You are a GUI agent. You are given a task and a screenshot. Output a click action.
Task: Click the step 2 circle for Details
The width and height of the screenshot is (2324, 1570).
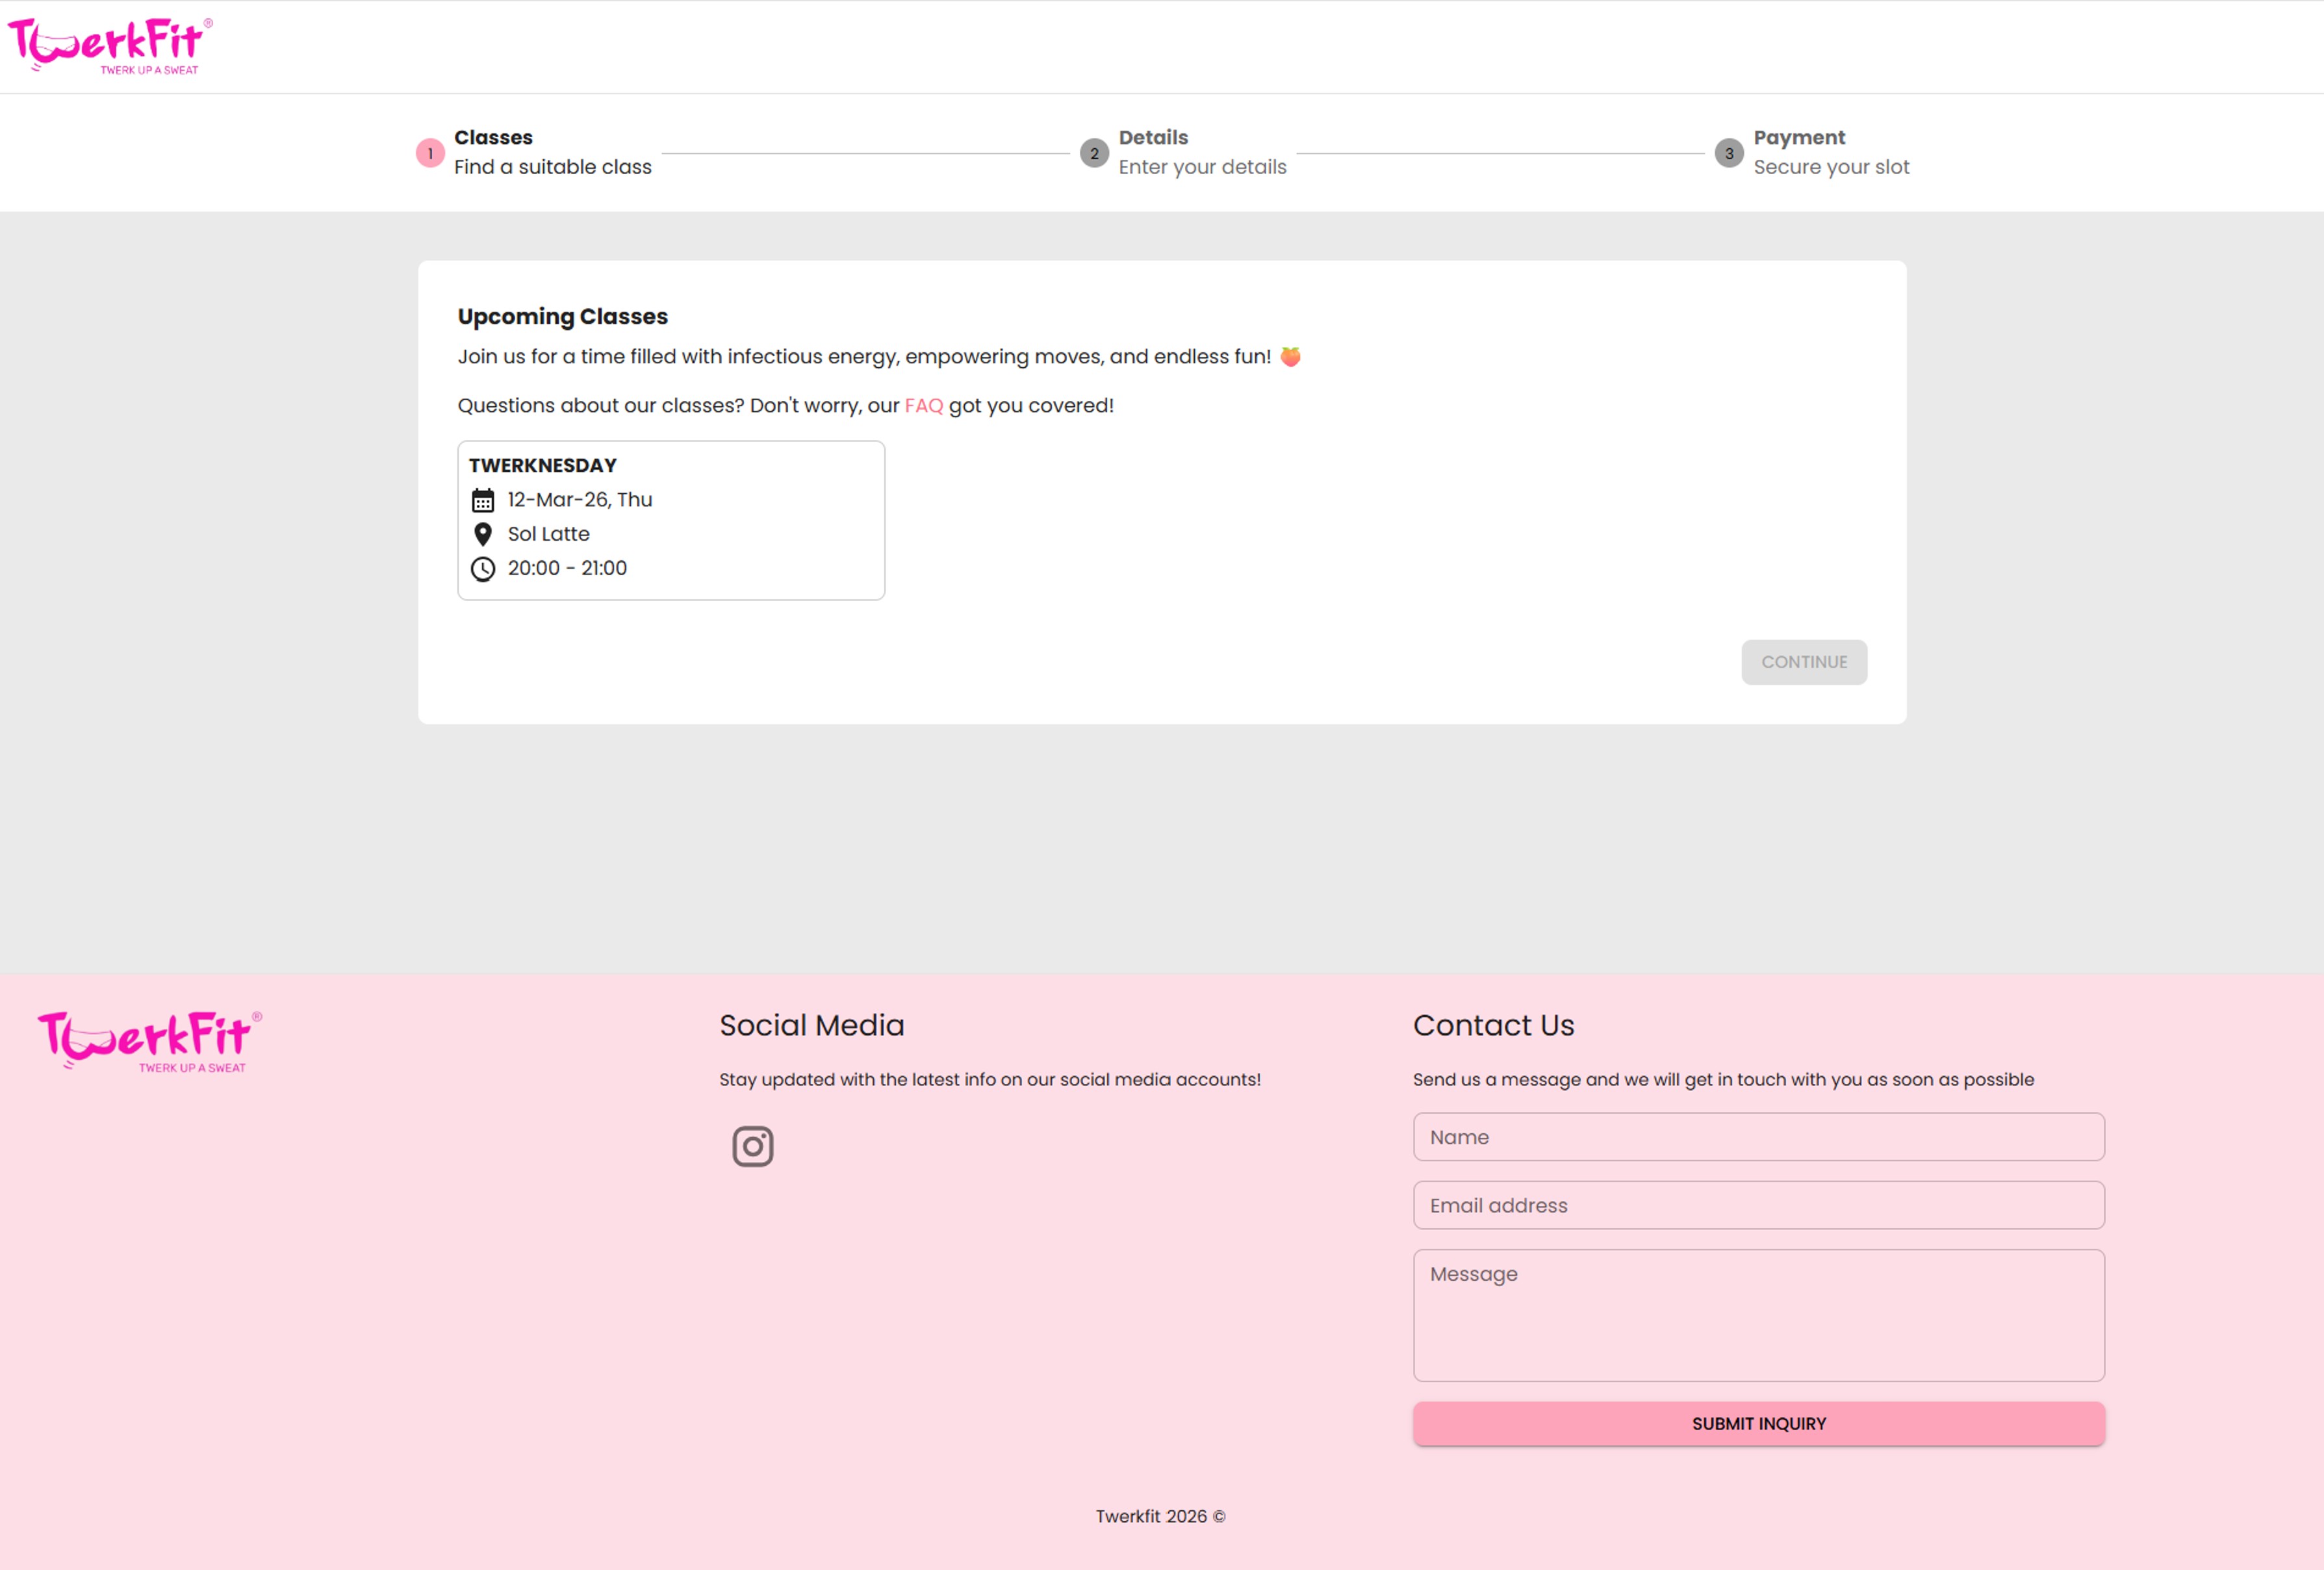coord(1094,153)
